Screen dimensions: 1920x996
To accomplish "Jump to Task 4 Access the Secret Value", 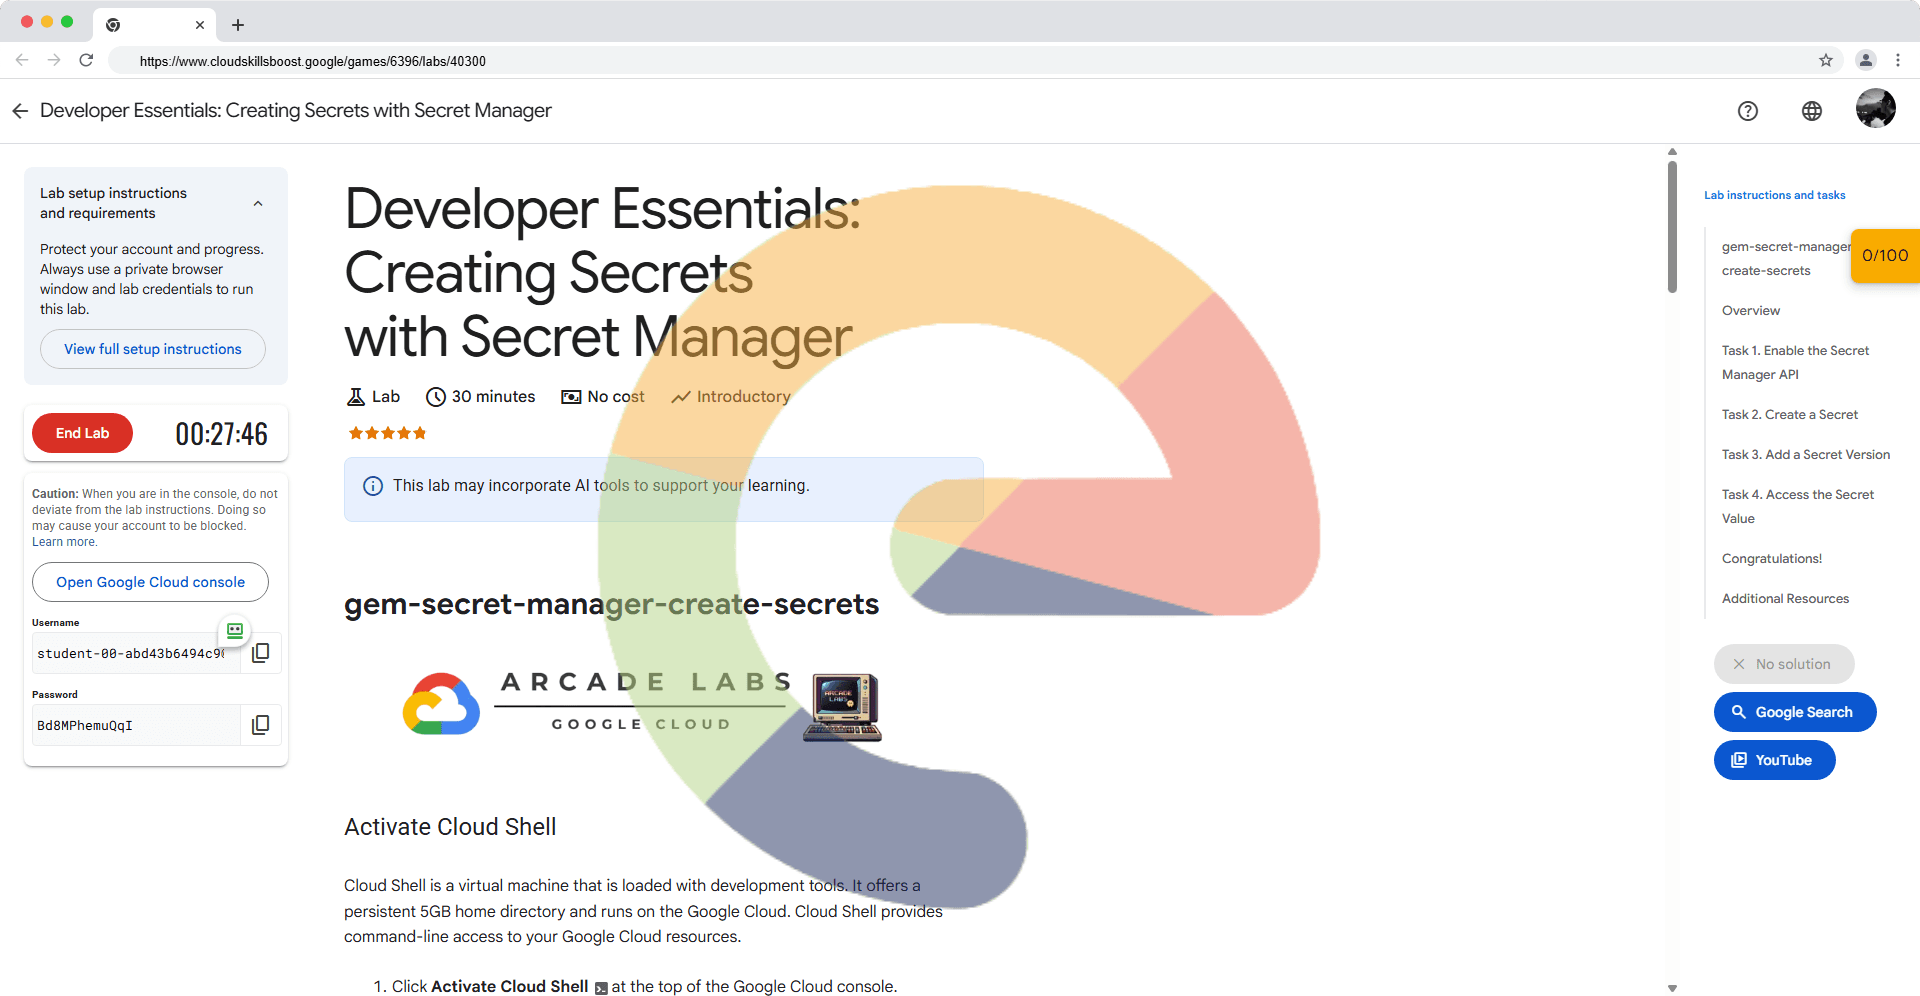I will tap(1798, 507).
